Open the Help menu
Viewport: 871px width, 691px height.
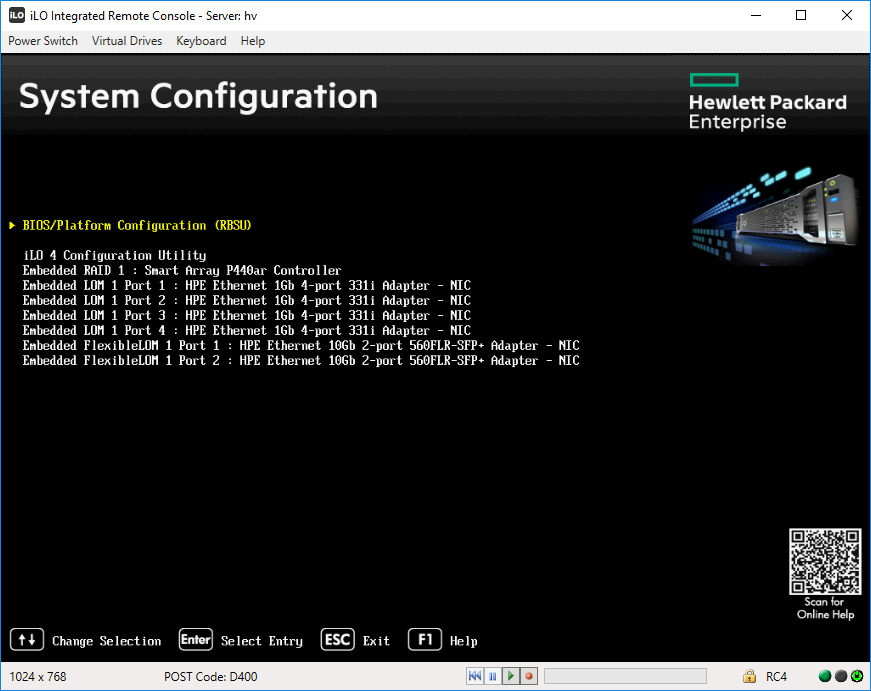(252, 41)
